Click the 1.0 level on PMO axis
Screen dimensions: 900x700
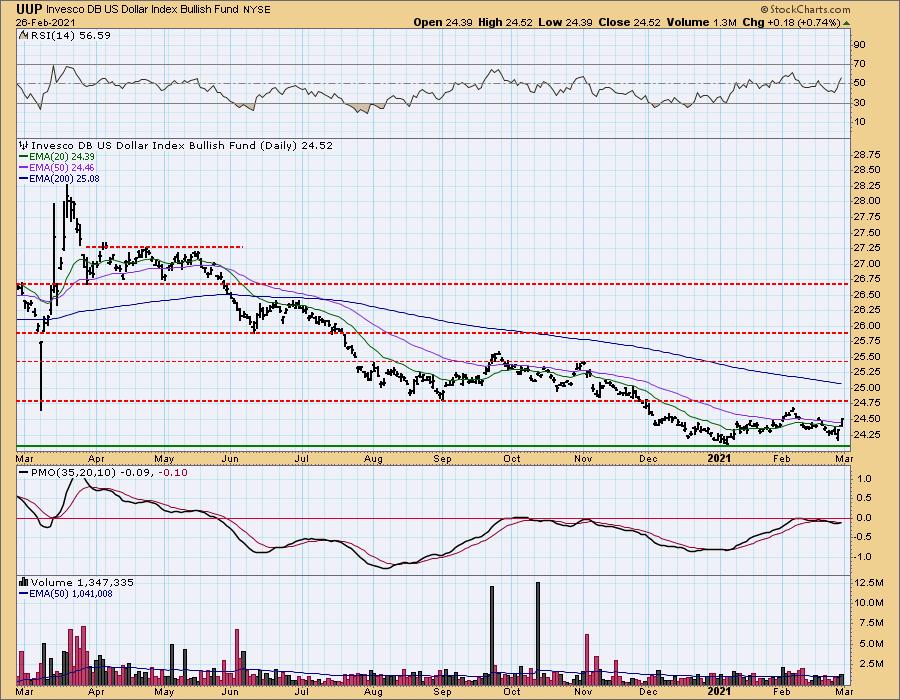click(x=864, y=479)
